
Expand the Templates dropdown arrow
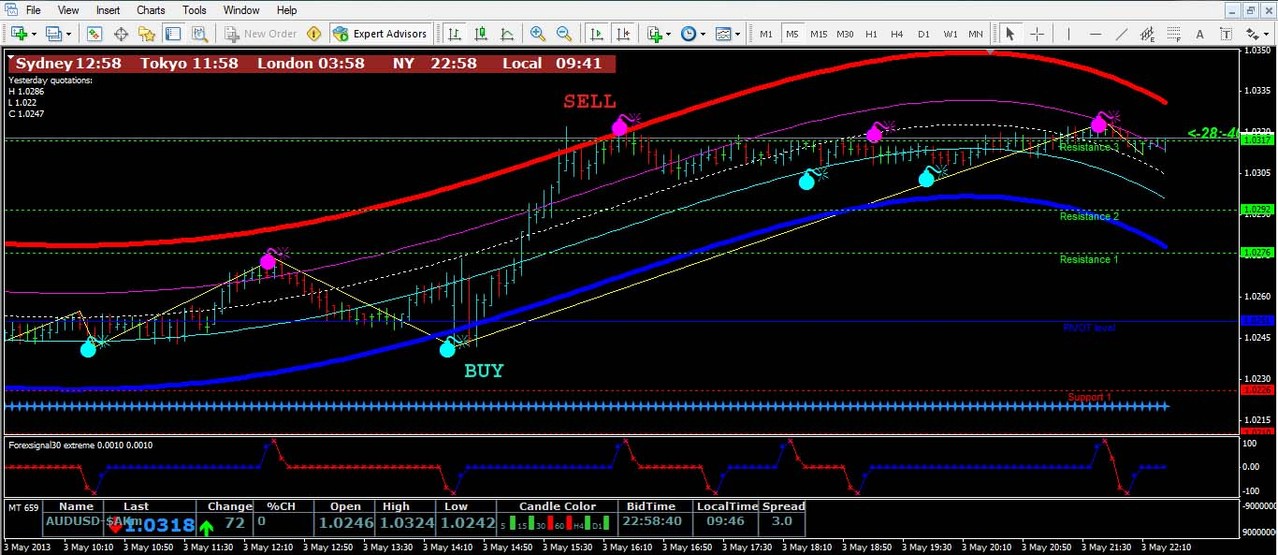point(738,33)
